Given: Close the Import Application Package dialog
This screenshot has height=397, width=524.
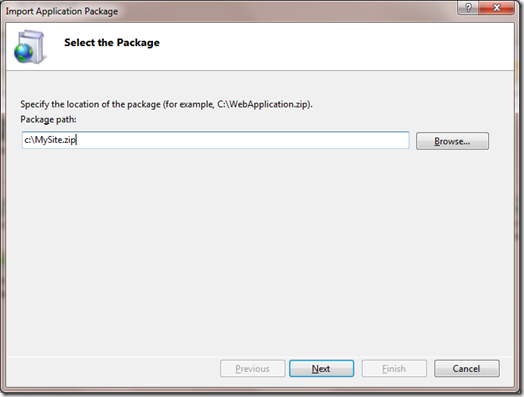Looking at the screenshot, I should tap(497, 7).
